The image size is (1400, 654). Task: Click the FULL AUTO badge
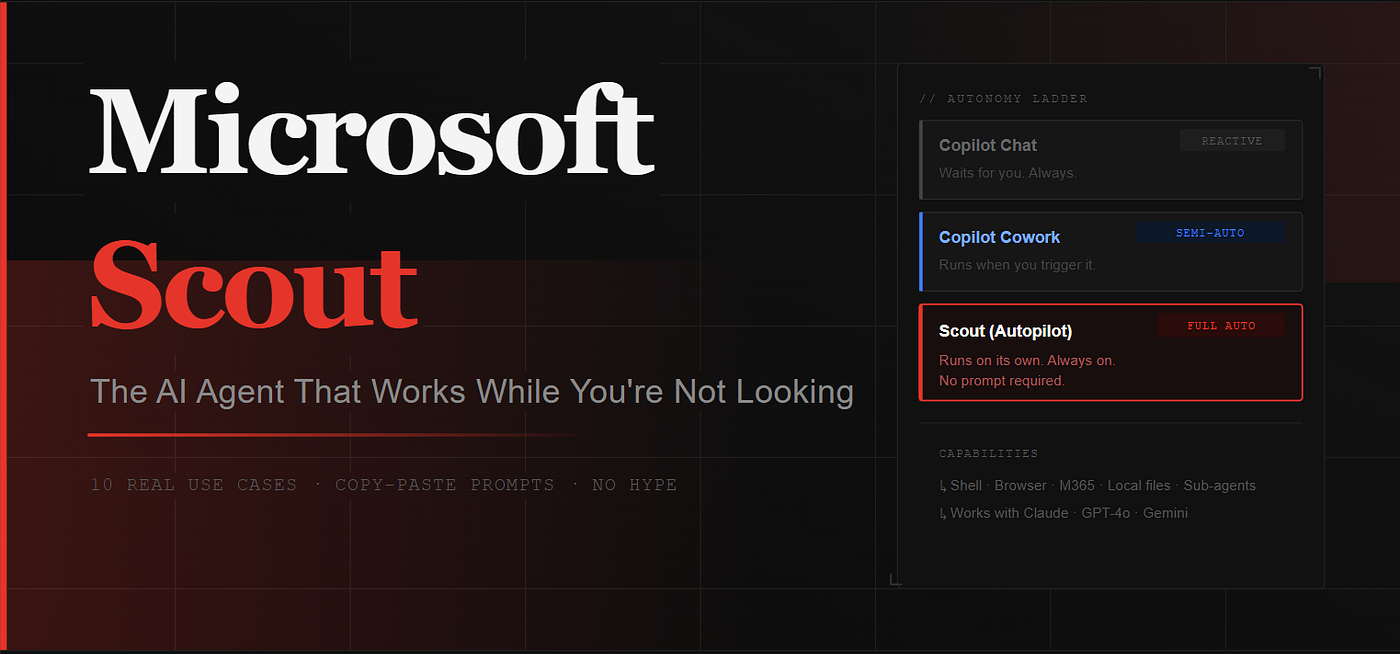(1221, 326)
